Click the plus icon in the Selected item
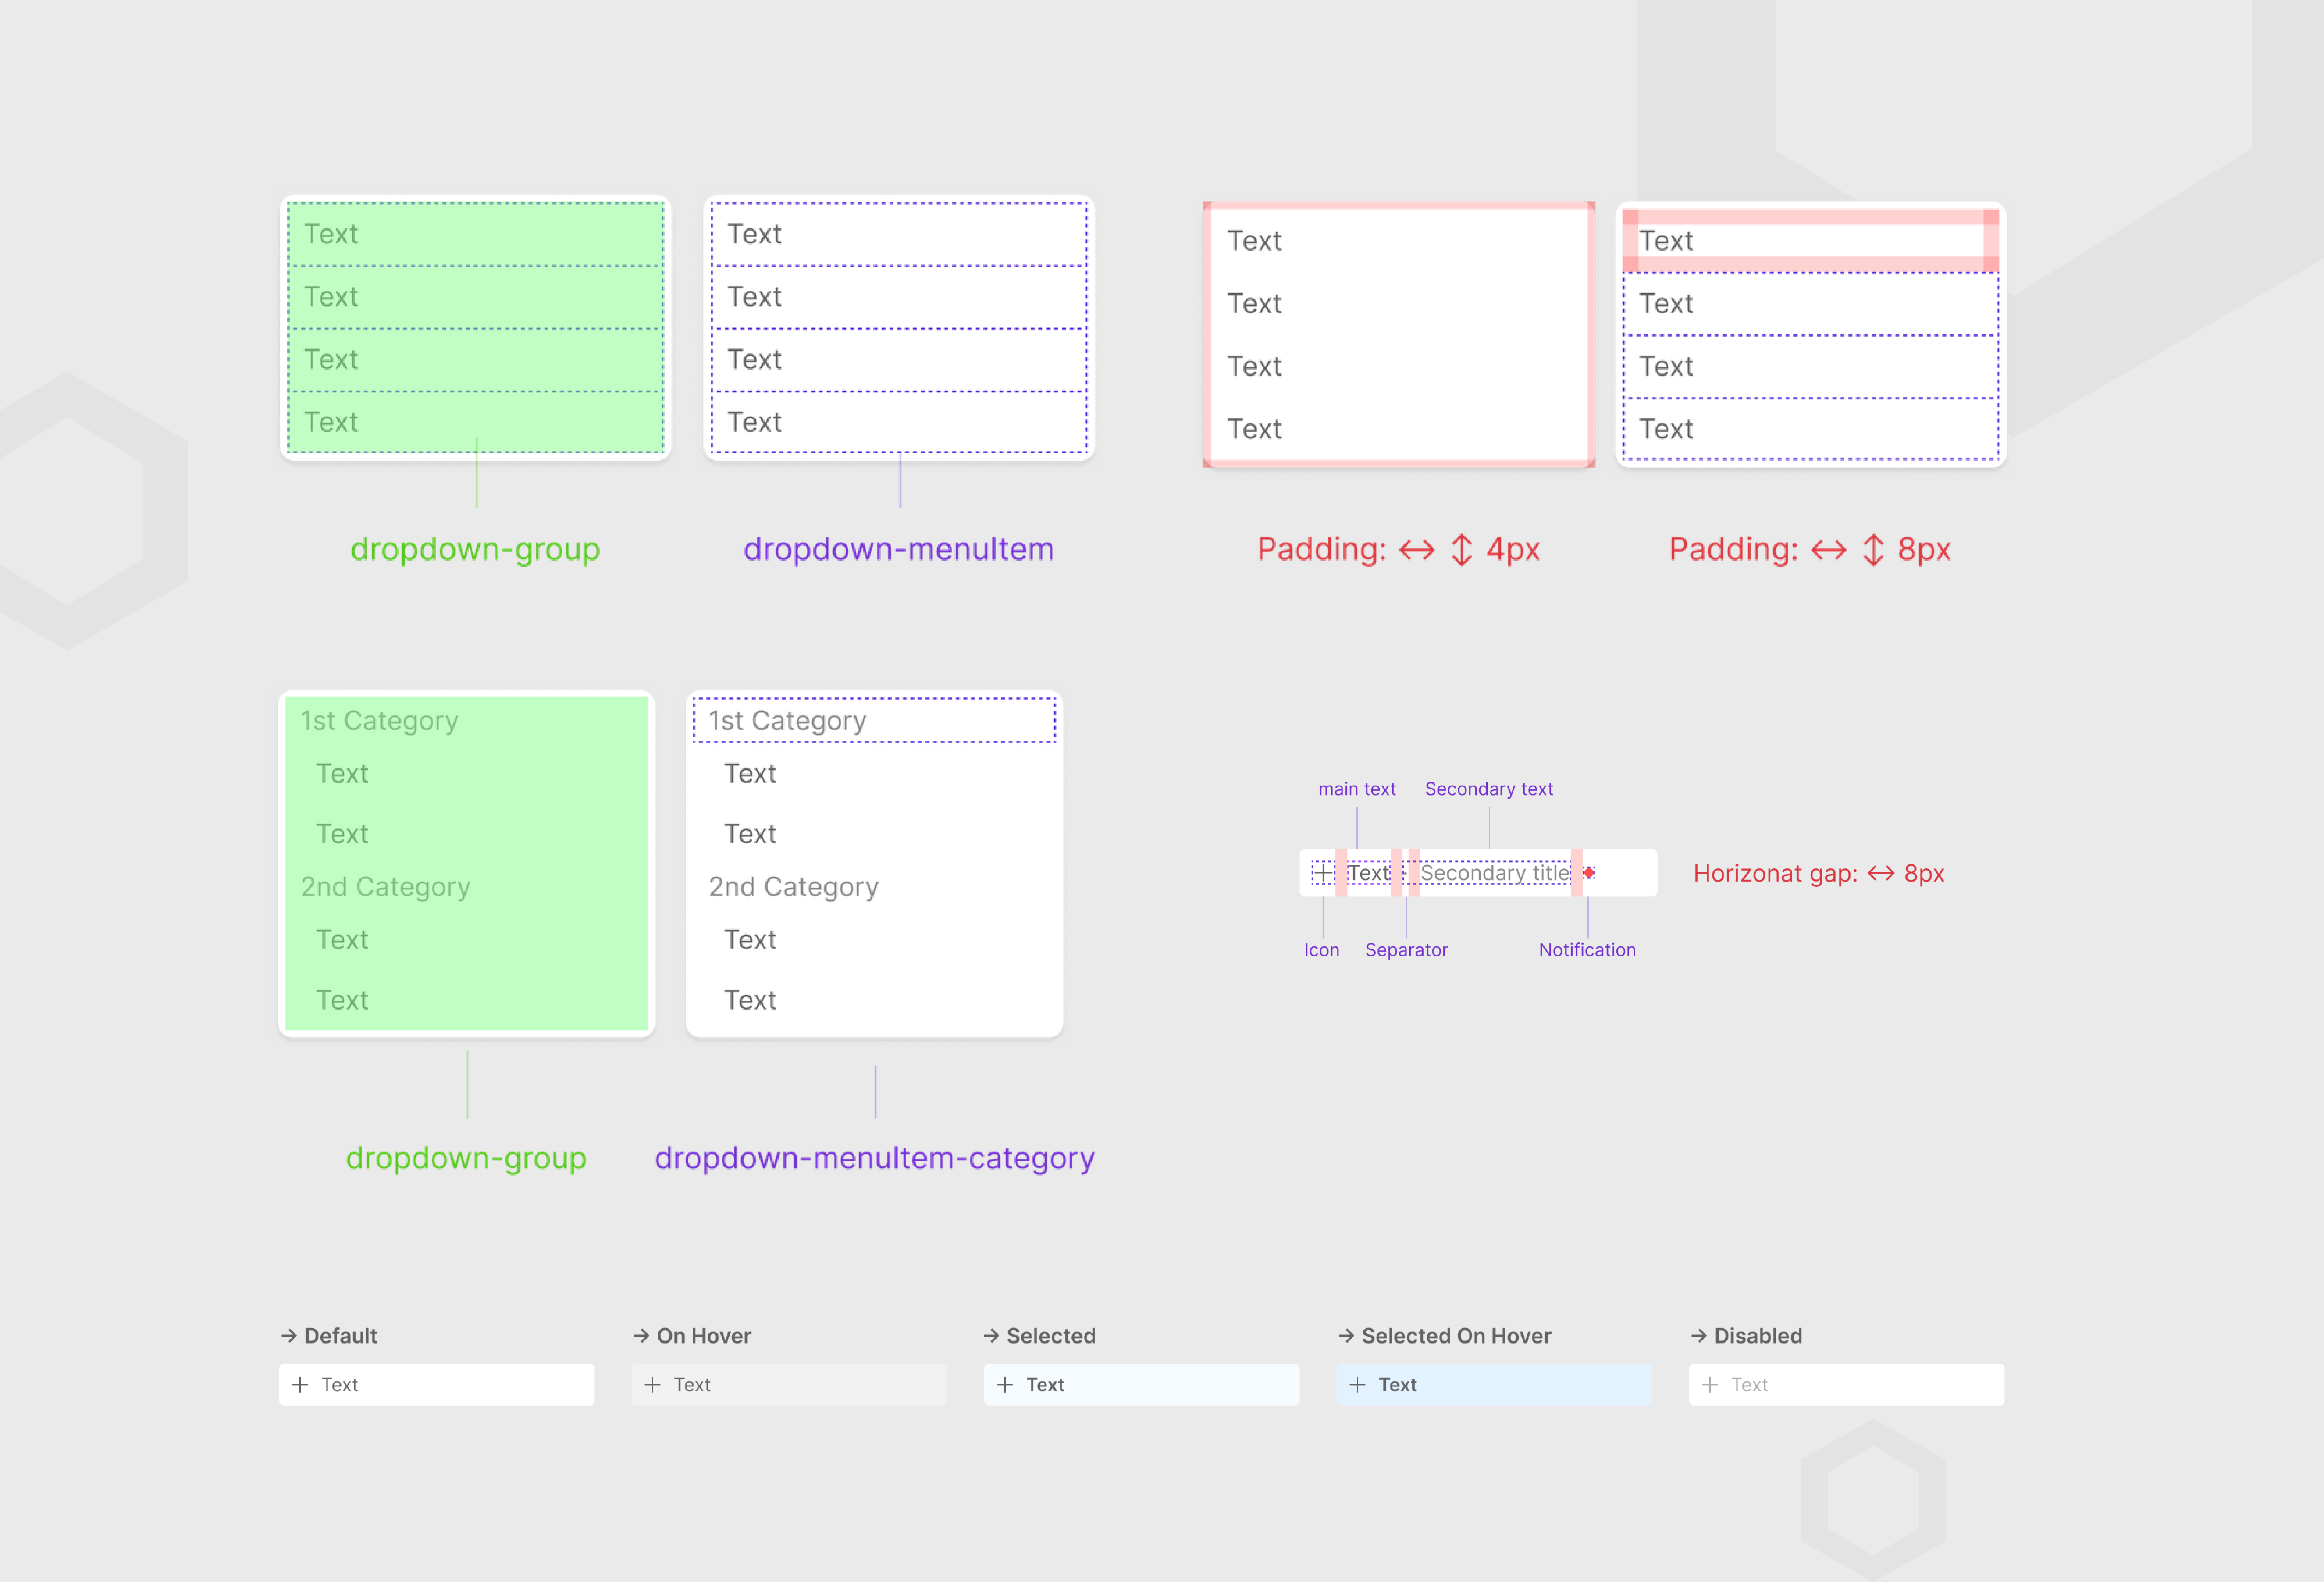Screen dimensions: 2324x1582 (x=1005, y=1385)
